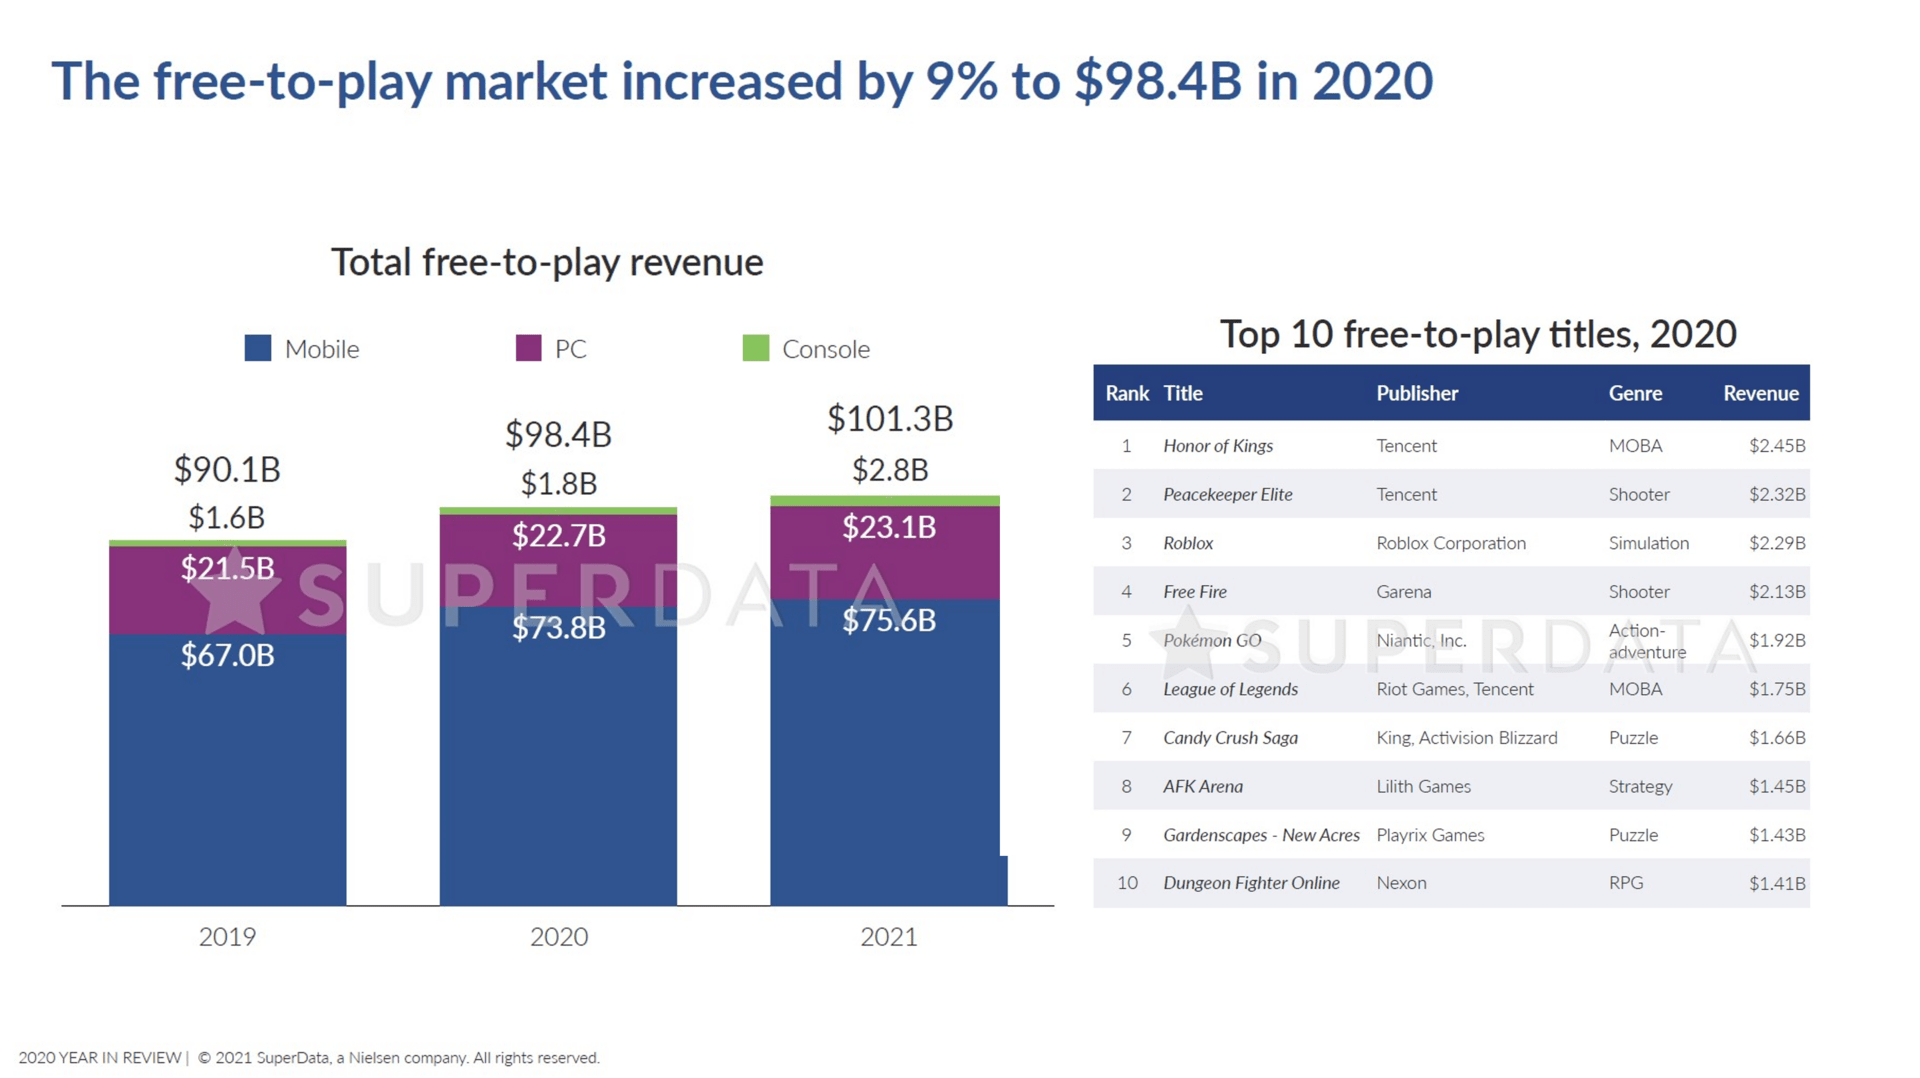Click the 'Genre' column header
Screen dimensions: 1920x1078
pos(1635,393)
